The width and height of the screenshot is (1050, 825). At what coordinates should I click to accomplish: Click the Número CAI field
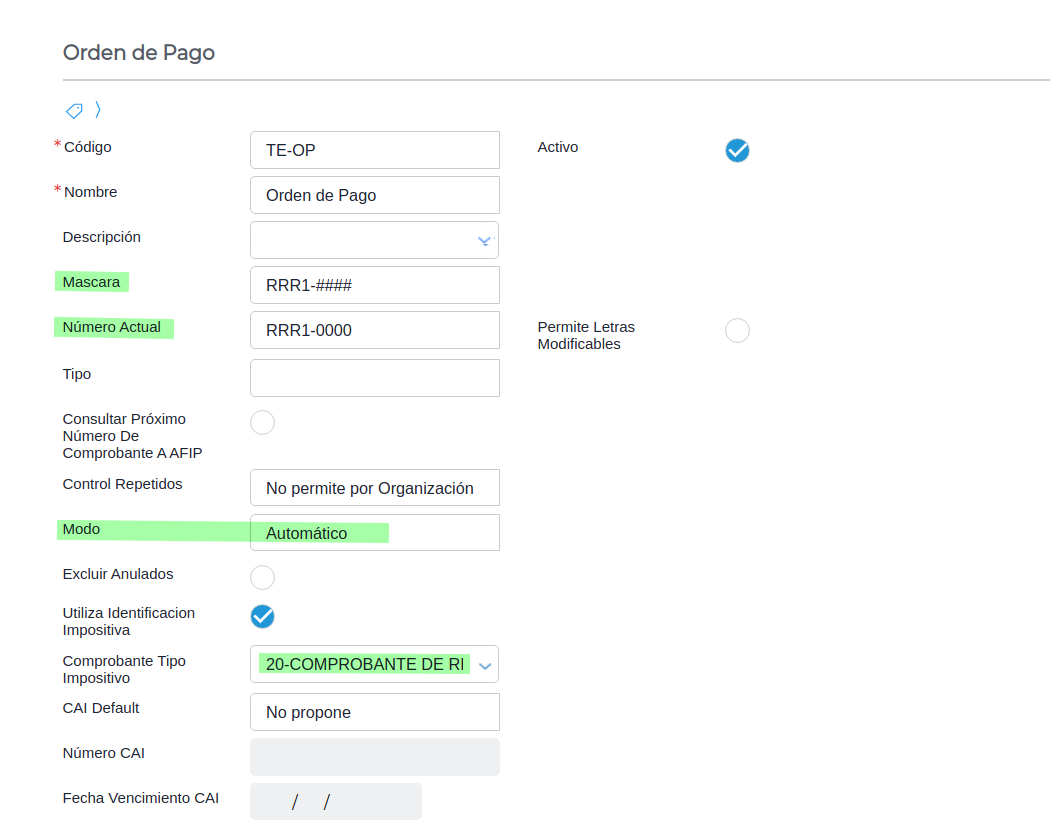pyautogui.click(x=374, y=757)
